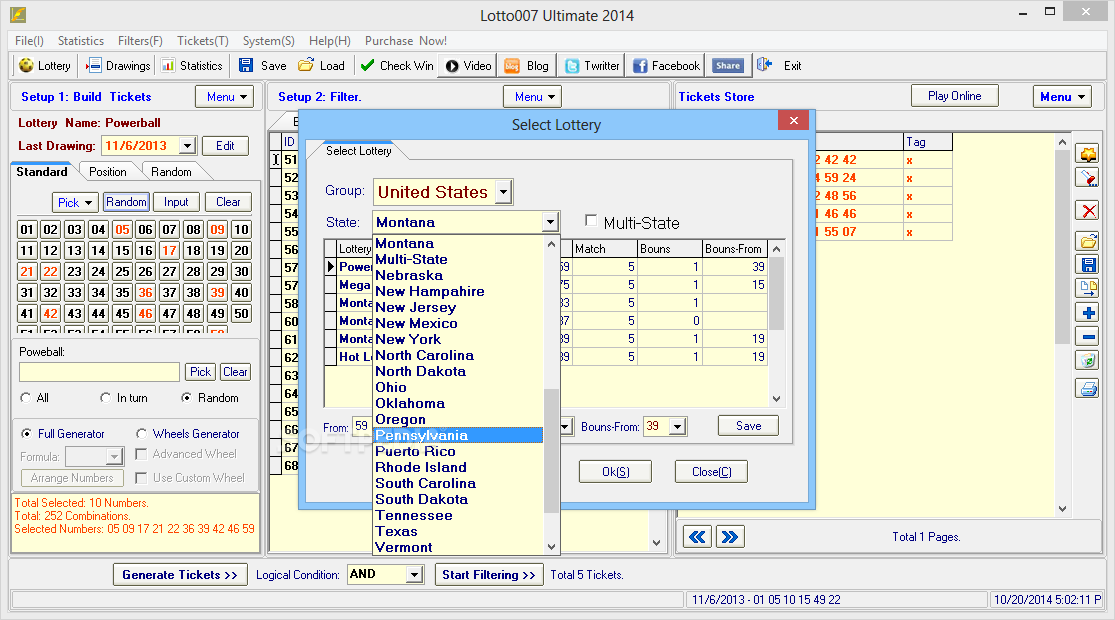Image resolution: width=1115 pixels, height=620 pixels.
Task: Click Close(C) in Select Lottery dialog
Action: tap(711, 471)
